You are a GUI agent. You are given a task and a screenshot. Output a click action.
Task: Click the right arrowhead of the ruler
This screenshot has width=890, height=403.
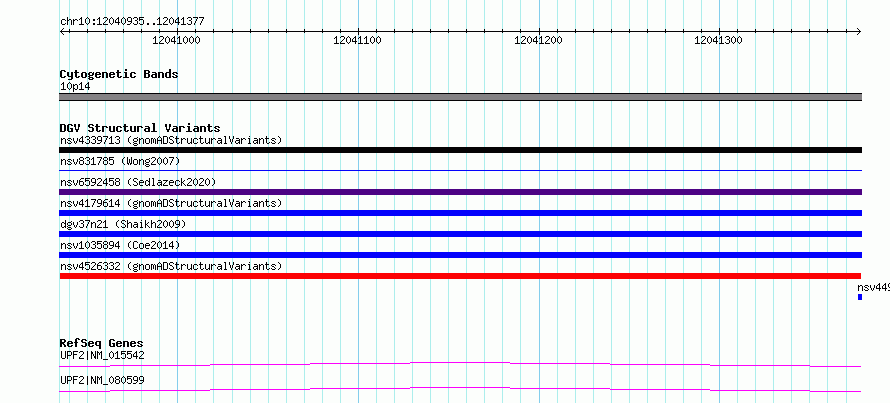859,31
